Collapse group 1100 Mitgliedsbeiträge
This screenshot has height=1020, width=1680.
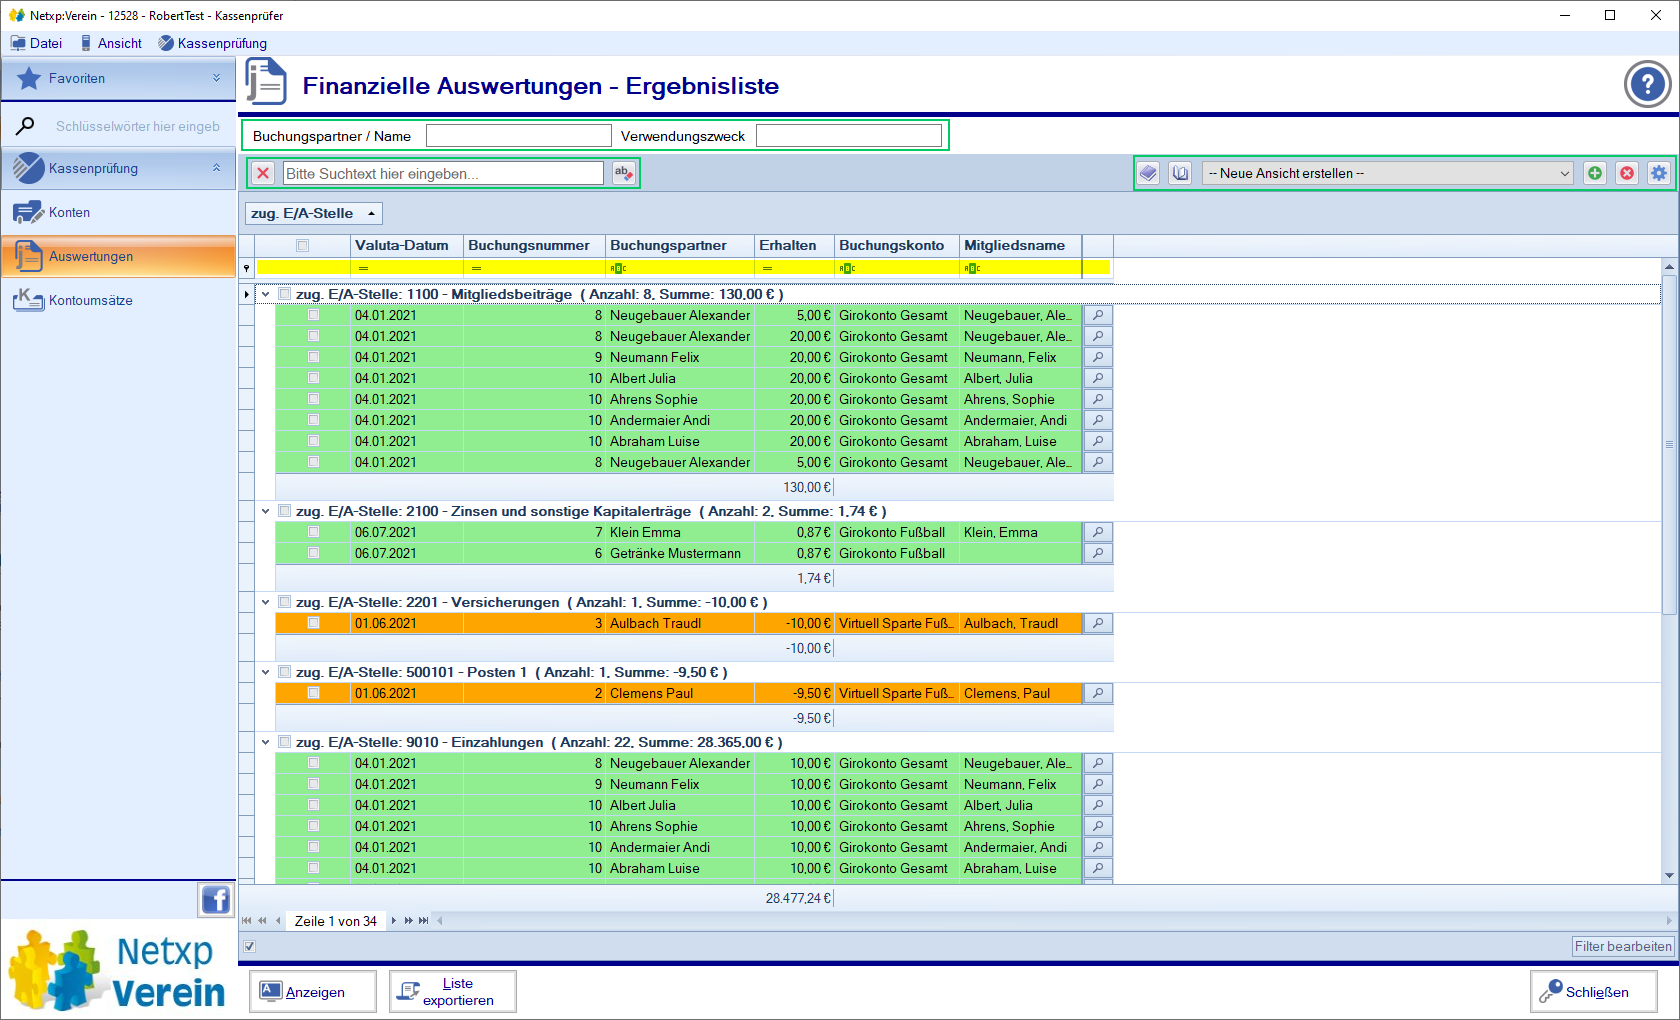coord(266,294)
